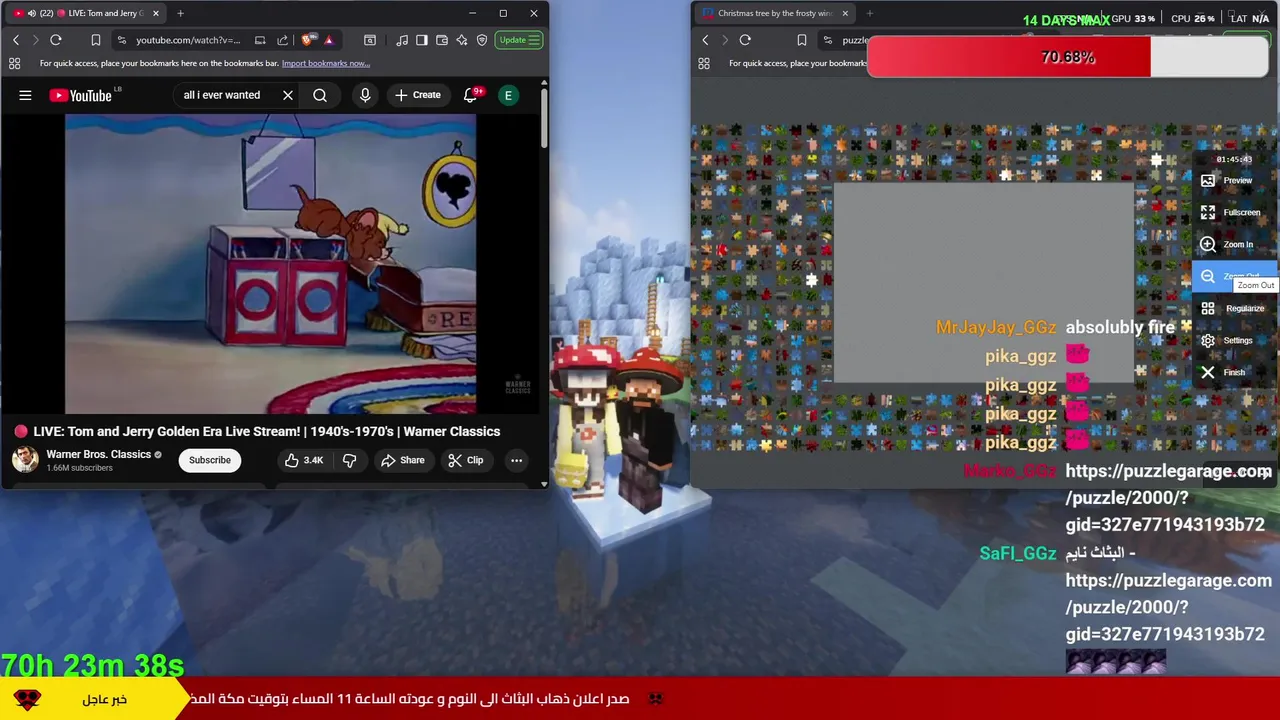Click Regularize in puzzle menu
The width and height of the screenshot is (1280, 720).
pos(1234,308)
